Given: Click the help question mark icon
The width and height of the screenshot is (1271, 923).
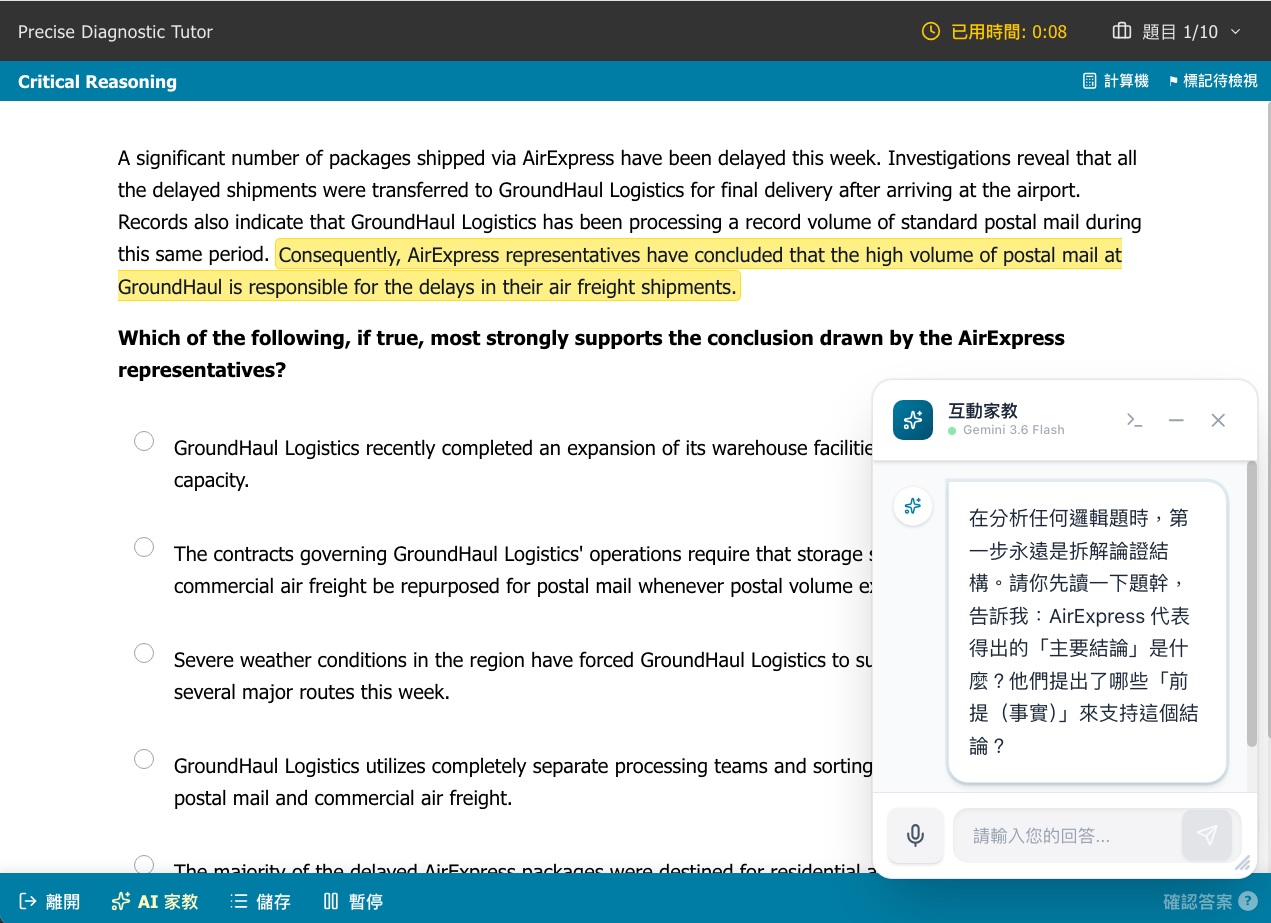Looking at the screenshot, I should pos(1247,901).
